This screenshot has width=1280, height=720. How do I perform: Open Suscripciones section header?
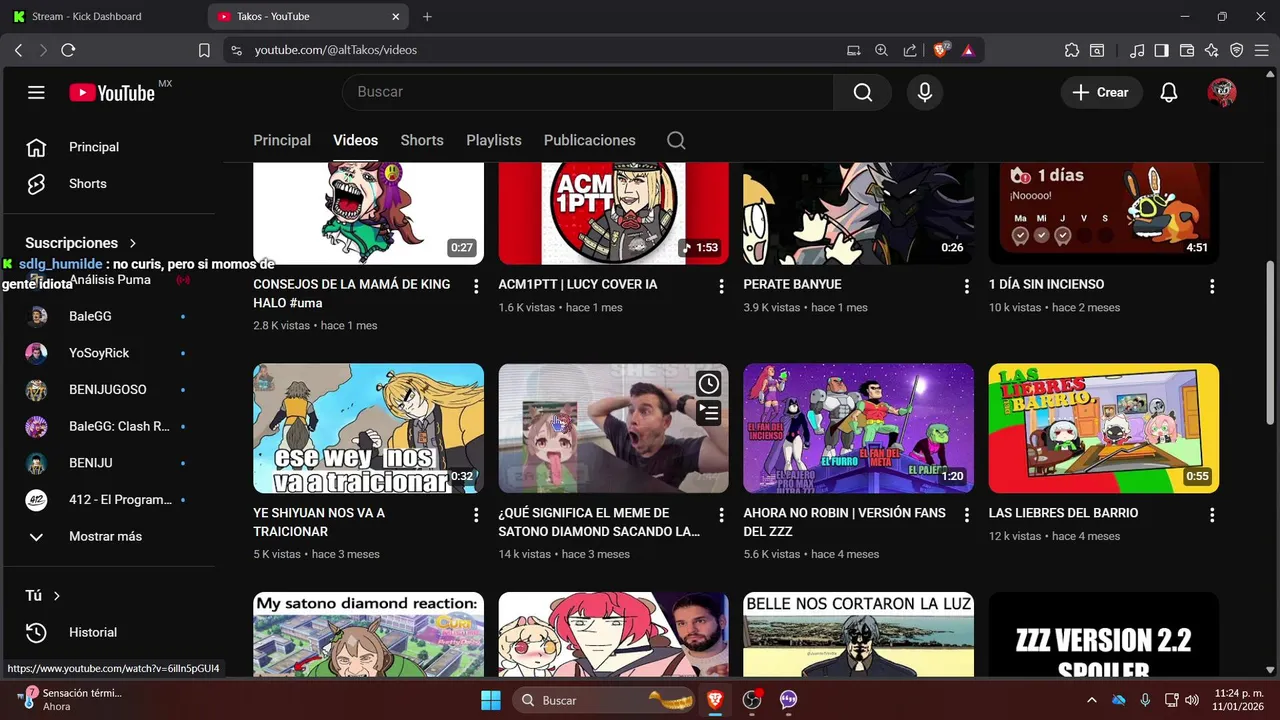click(82, 243)
